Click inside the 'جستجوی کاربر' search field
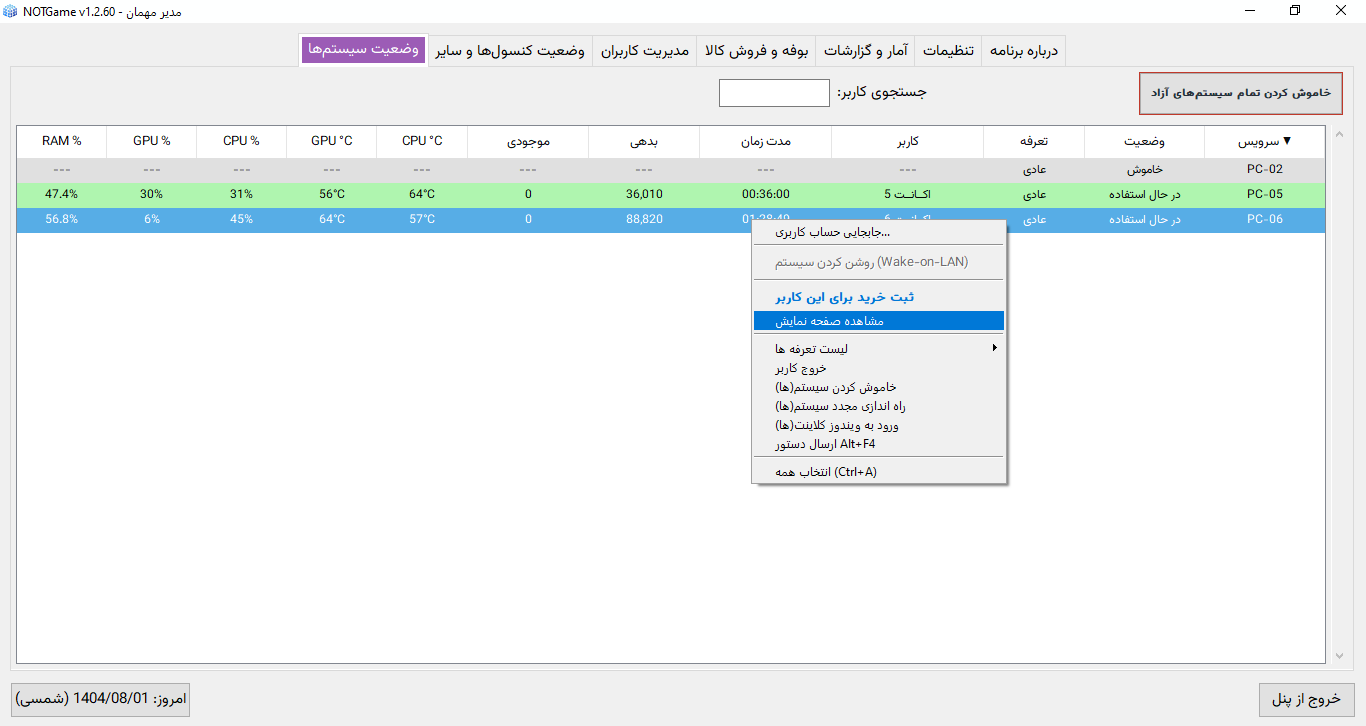Image resolution: width=1366 pixels, height=726 pixels. click(773, 92)
